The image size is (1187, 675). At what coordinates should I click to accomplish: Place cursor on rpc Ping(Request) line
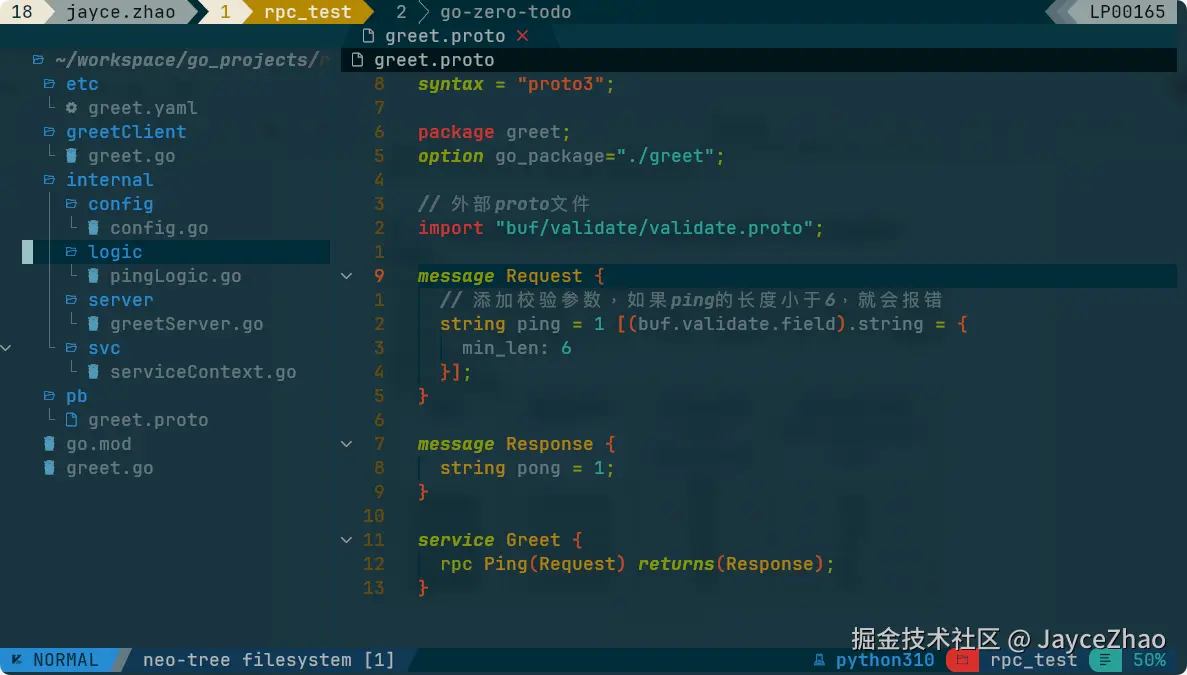(637, 565)
